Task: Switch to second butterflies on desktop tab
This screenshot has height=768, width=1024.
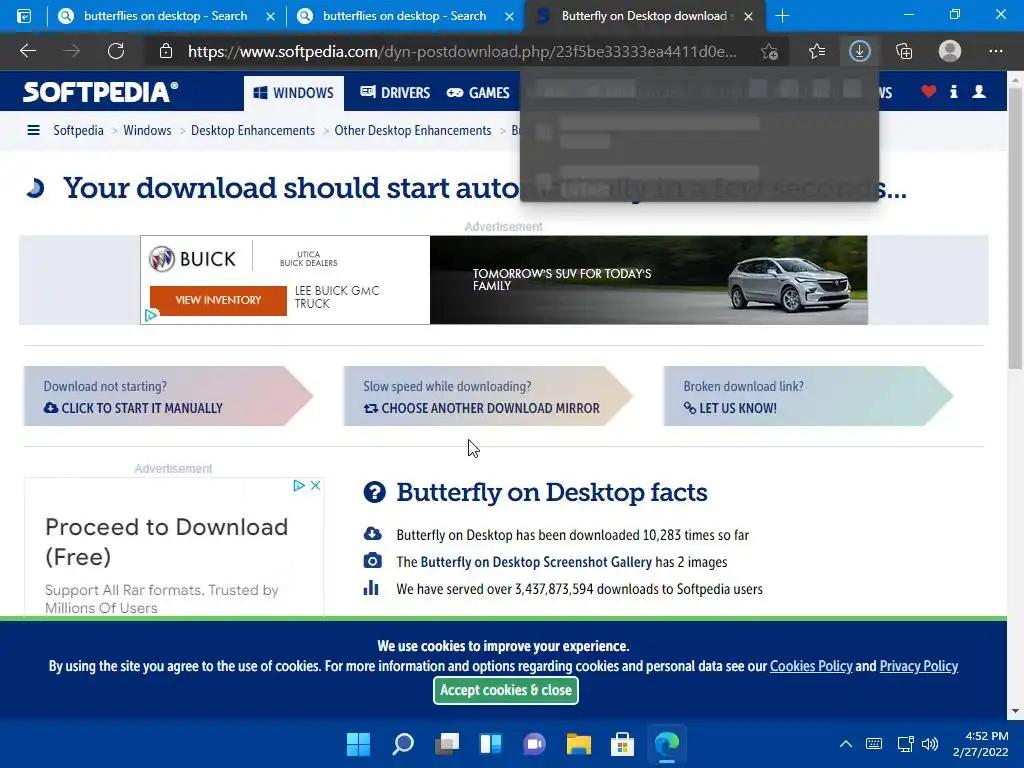Action: click(404, 16)
